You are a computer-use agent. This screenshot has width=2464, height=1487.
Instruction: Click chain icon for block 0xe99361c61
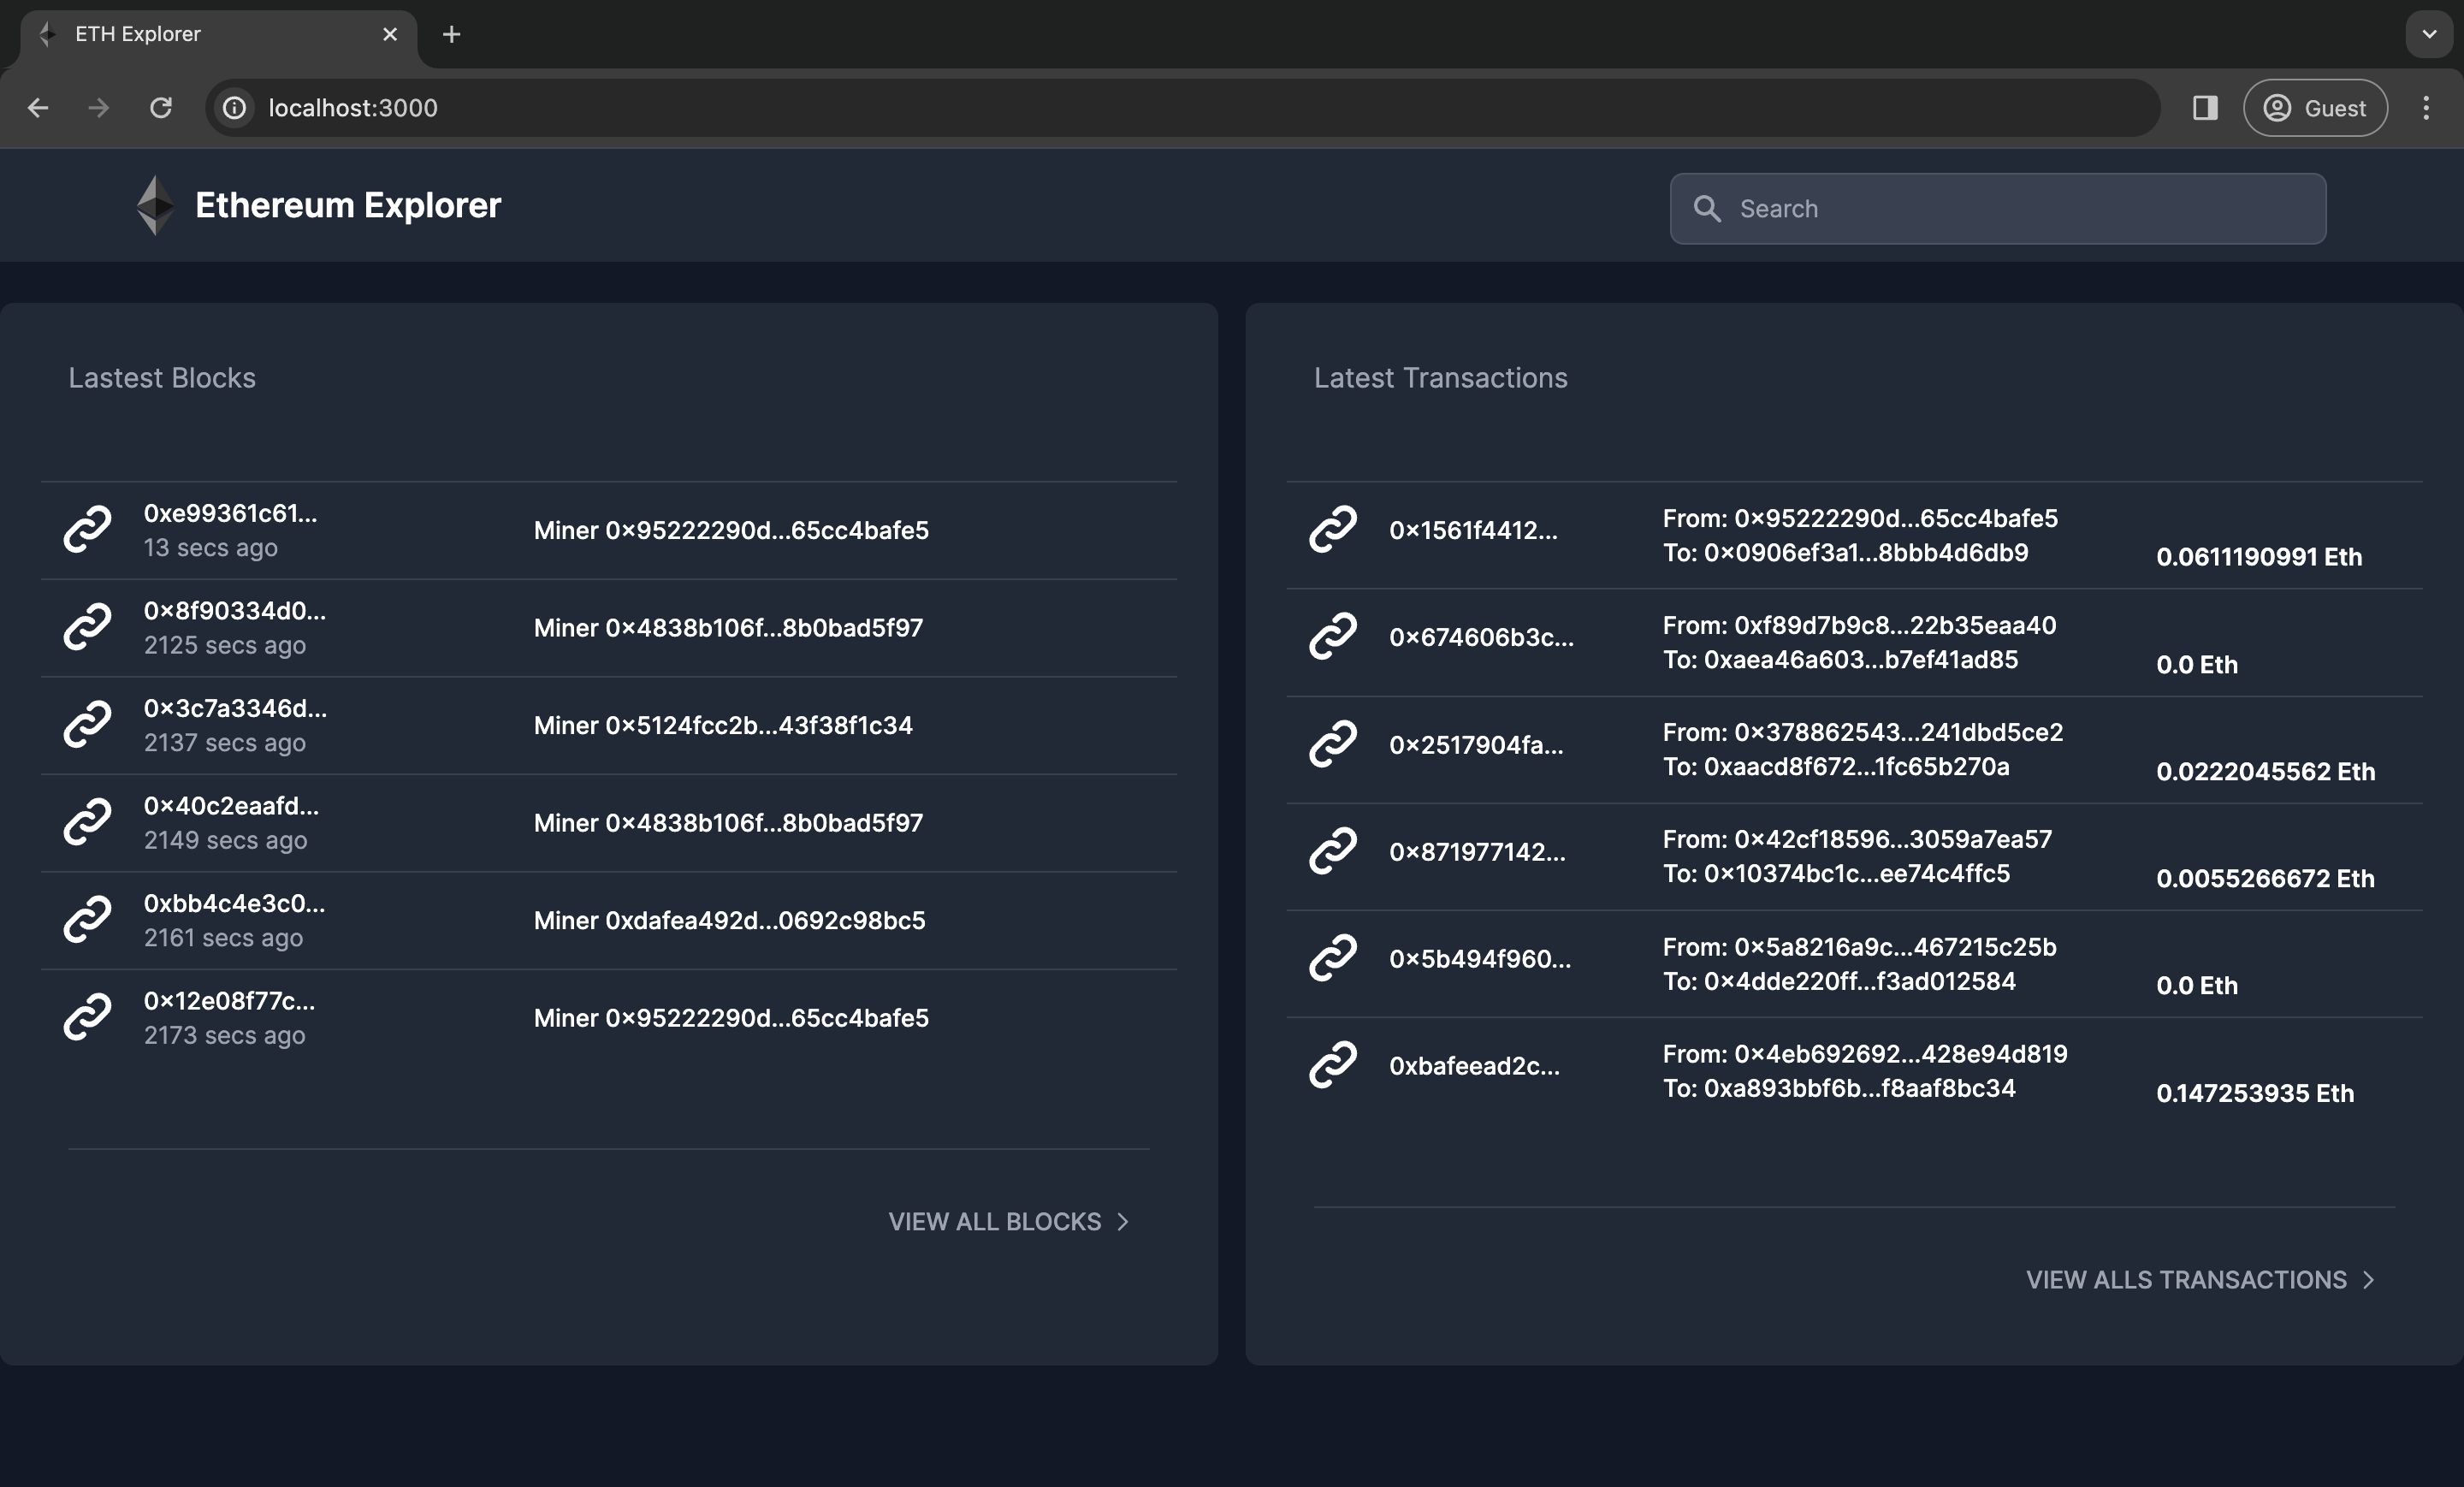pyautogui.click(x=88, y=530)
